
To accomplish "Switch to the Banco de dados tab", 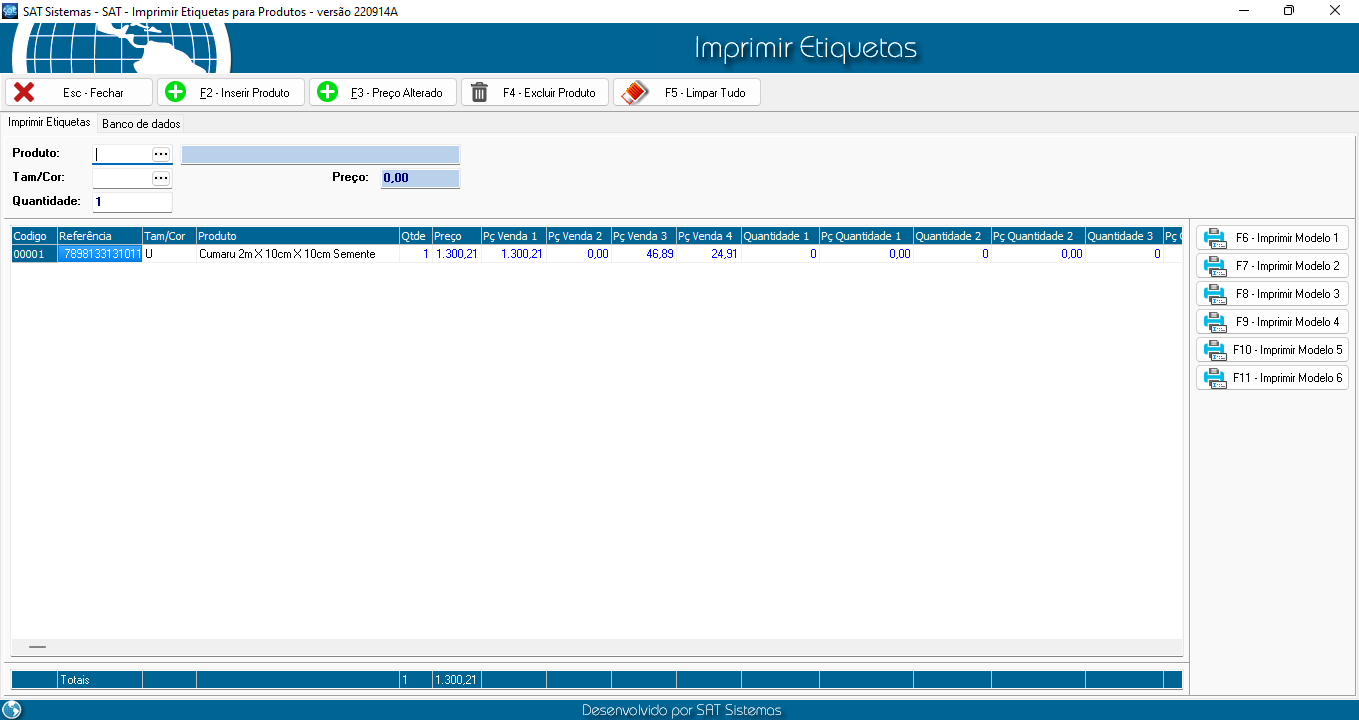I will pyautogui.click(x=141, y=124).
